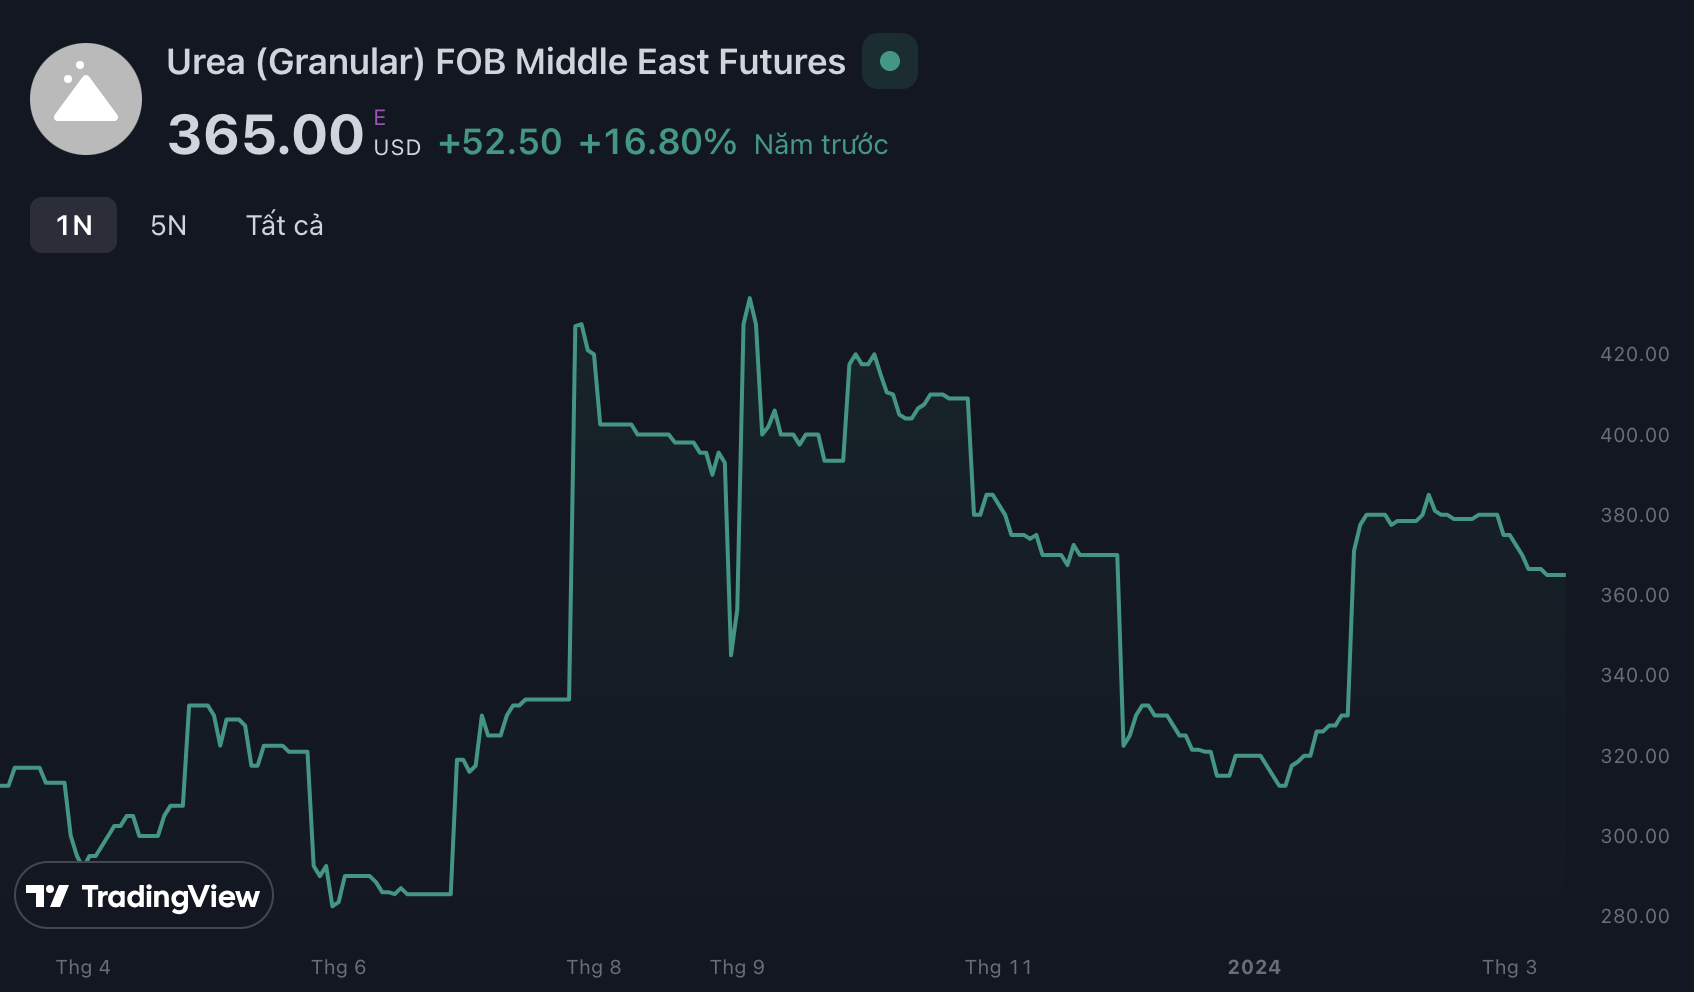Click the Năm trước label
Screen dimensions: 1694x992
coord(821,144)
